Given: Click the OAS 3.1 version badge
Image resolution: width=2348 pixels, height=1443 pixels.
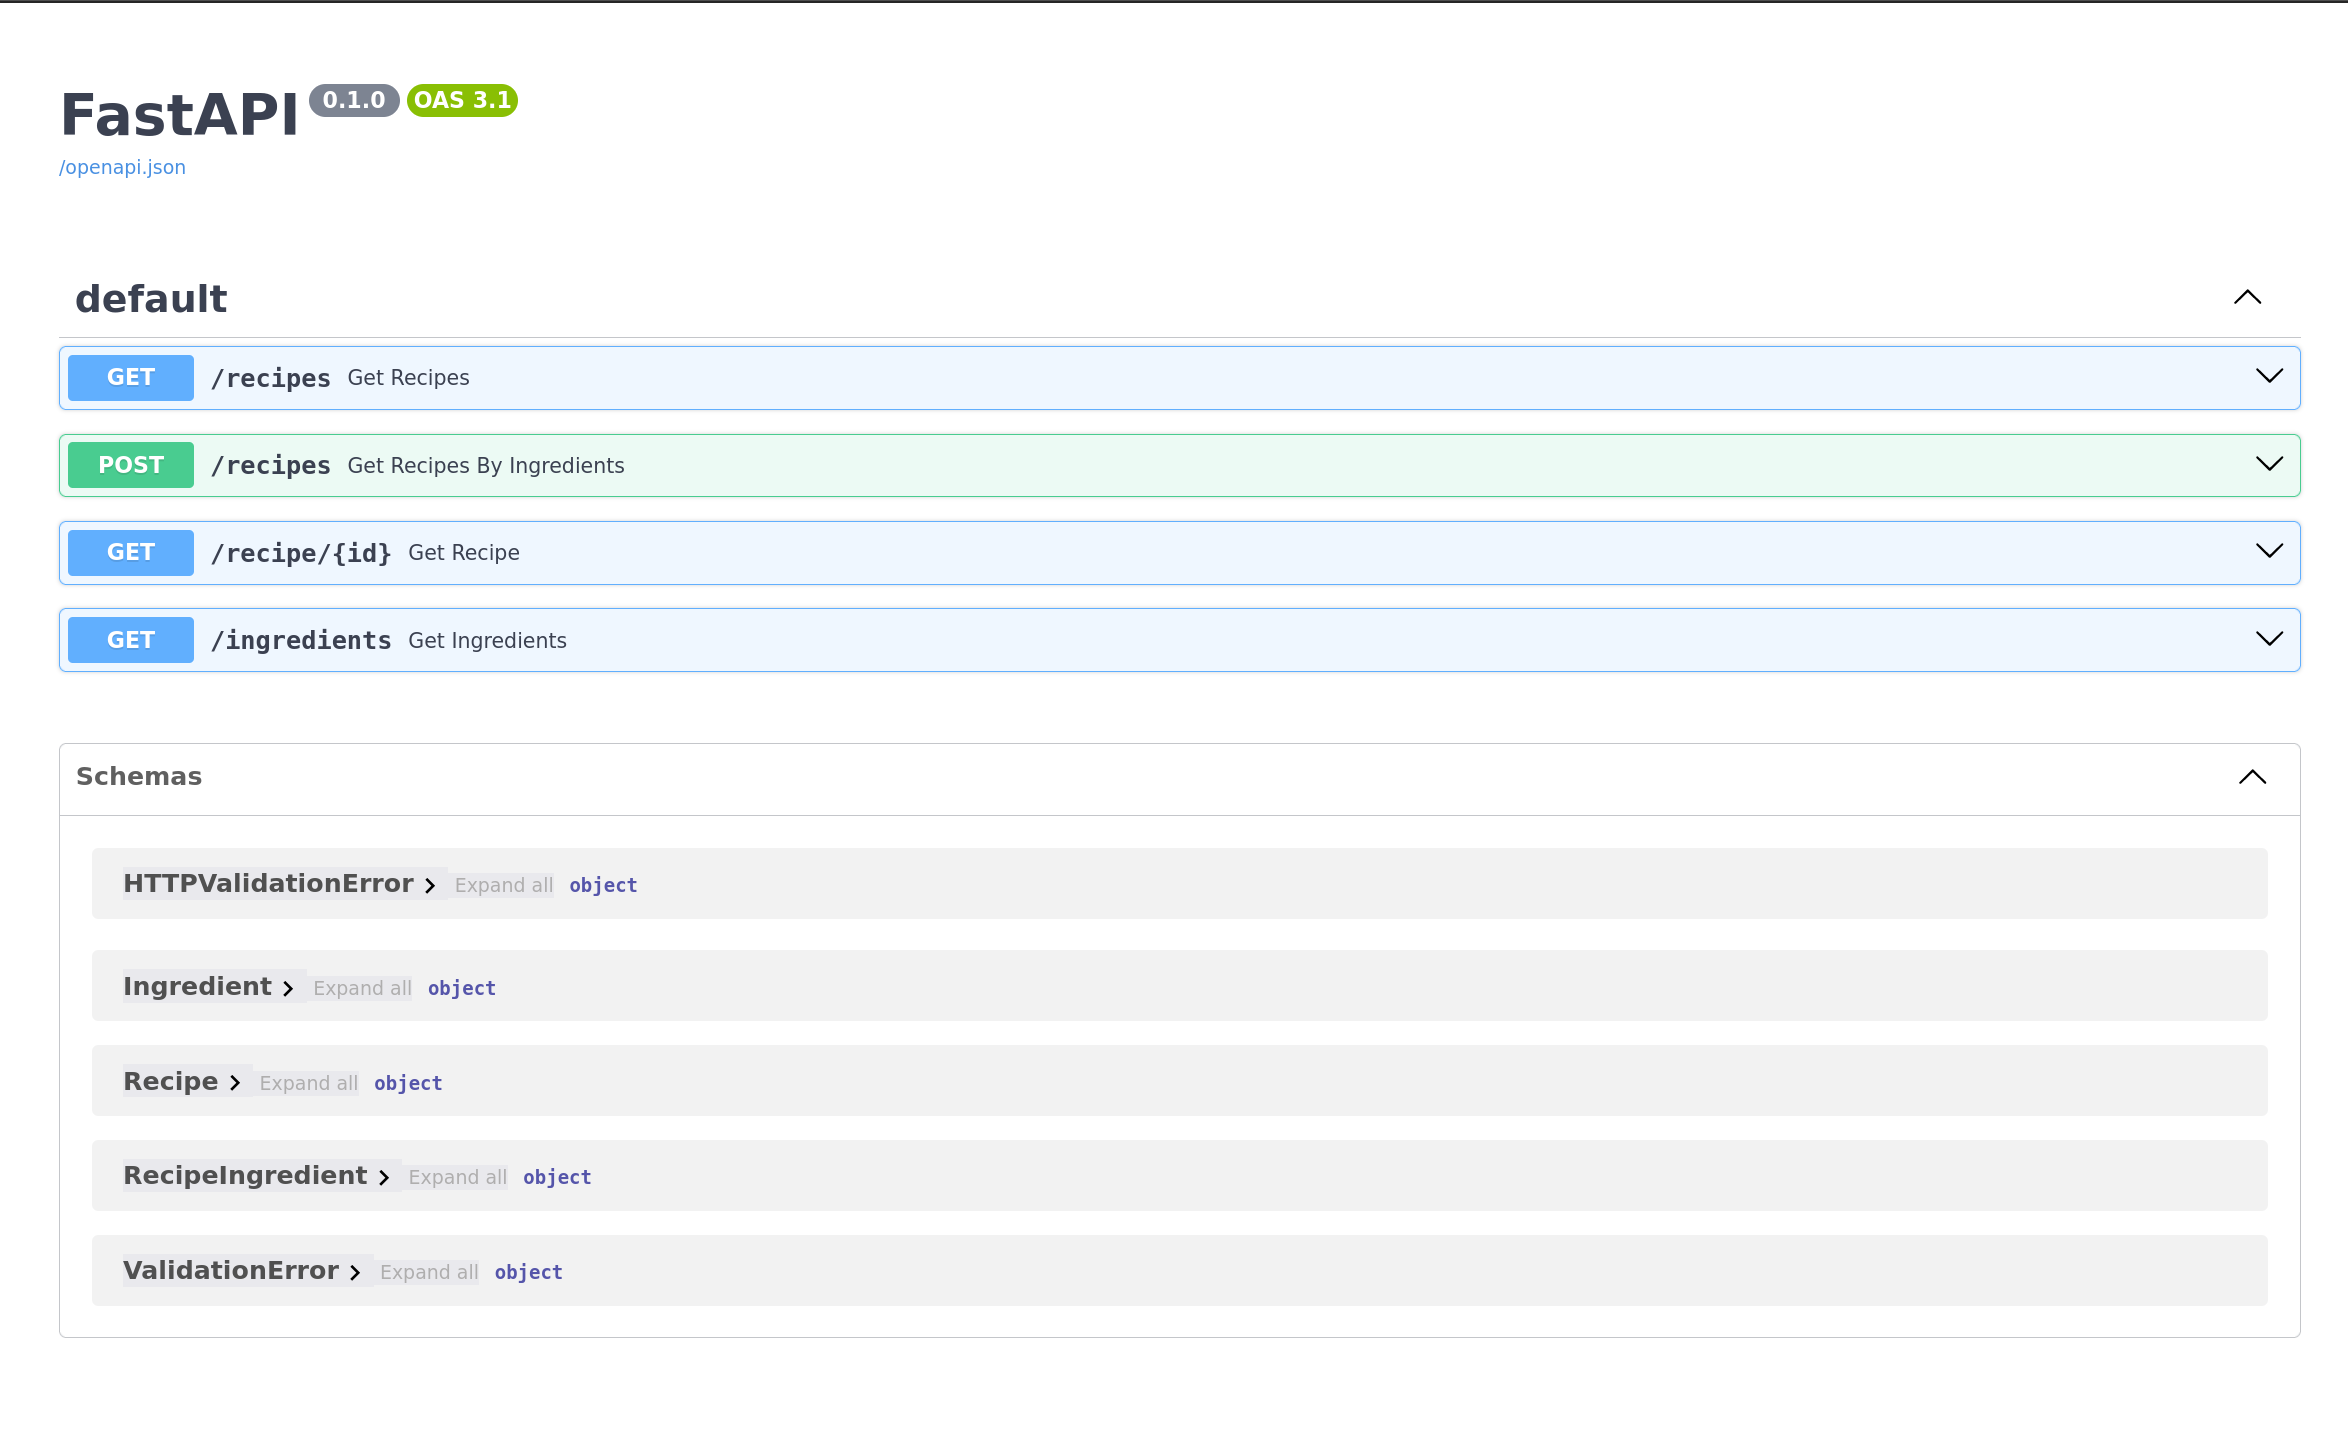Looking at the screenshot, I should (462, 100).
